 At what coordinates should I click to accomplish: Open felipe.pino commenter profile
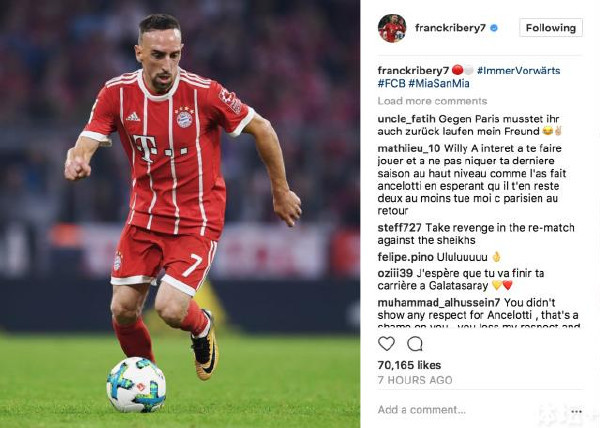coord(405,257)
